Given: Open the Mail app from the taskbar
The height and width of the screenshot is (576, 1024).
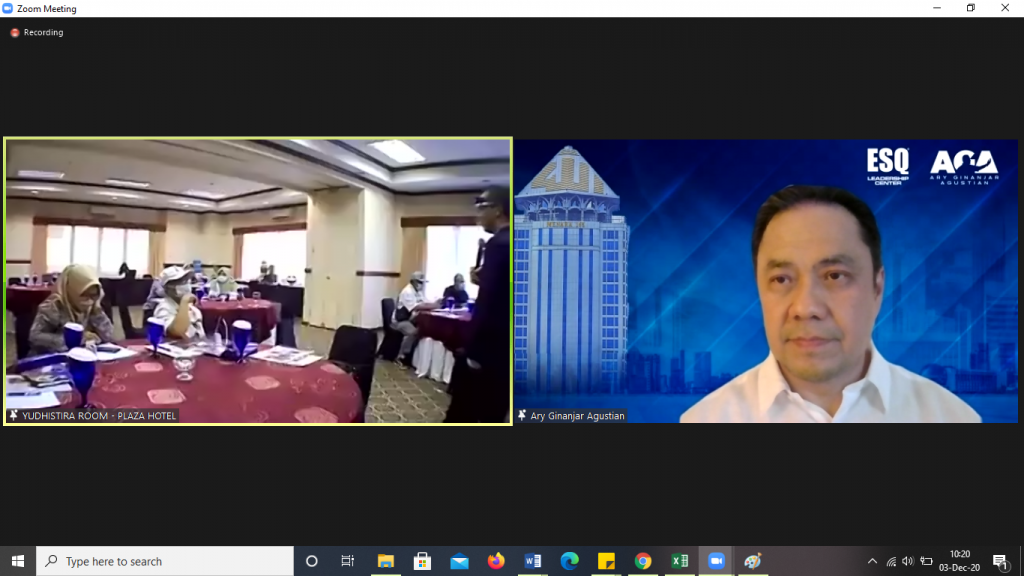Looking at the screenshot, I should (x=459, y=561).
